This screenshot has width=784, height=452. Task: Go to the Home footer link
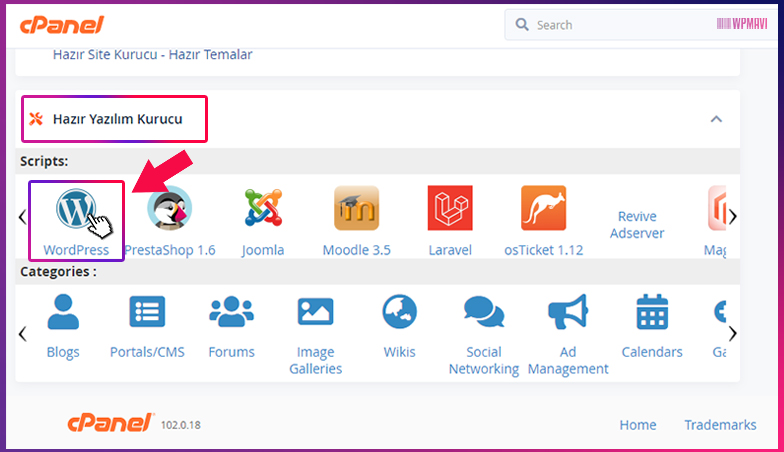coord(638,425)
